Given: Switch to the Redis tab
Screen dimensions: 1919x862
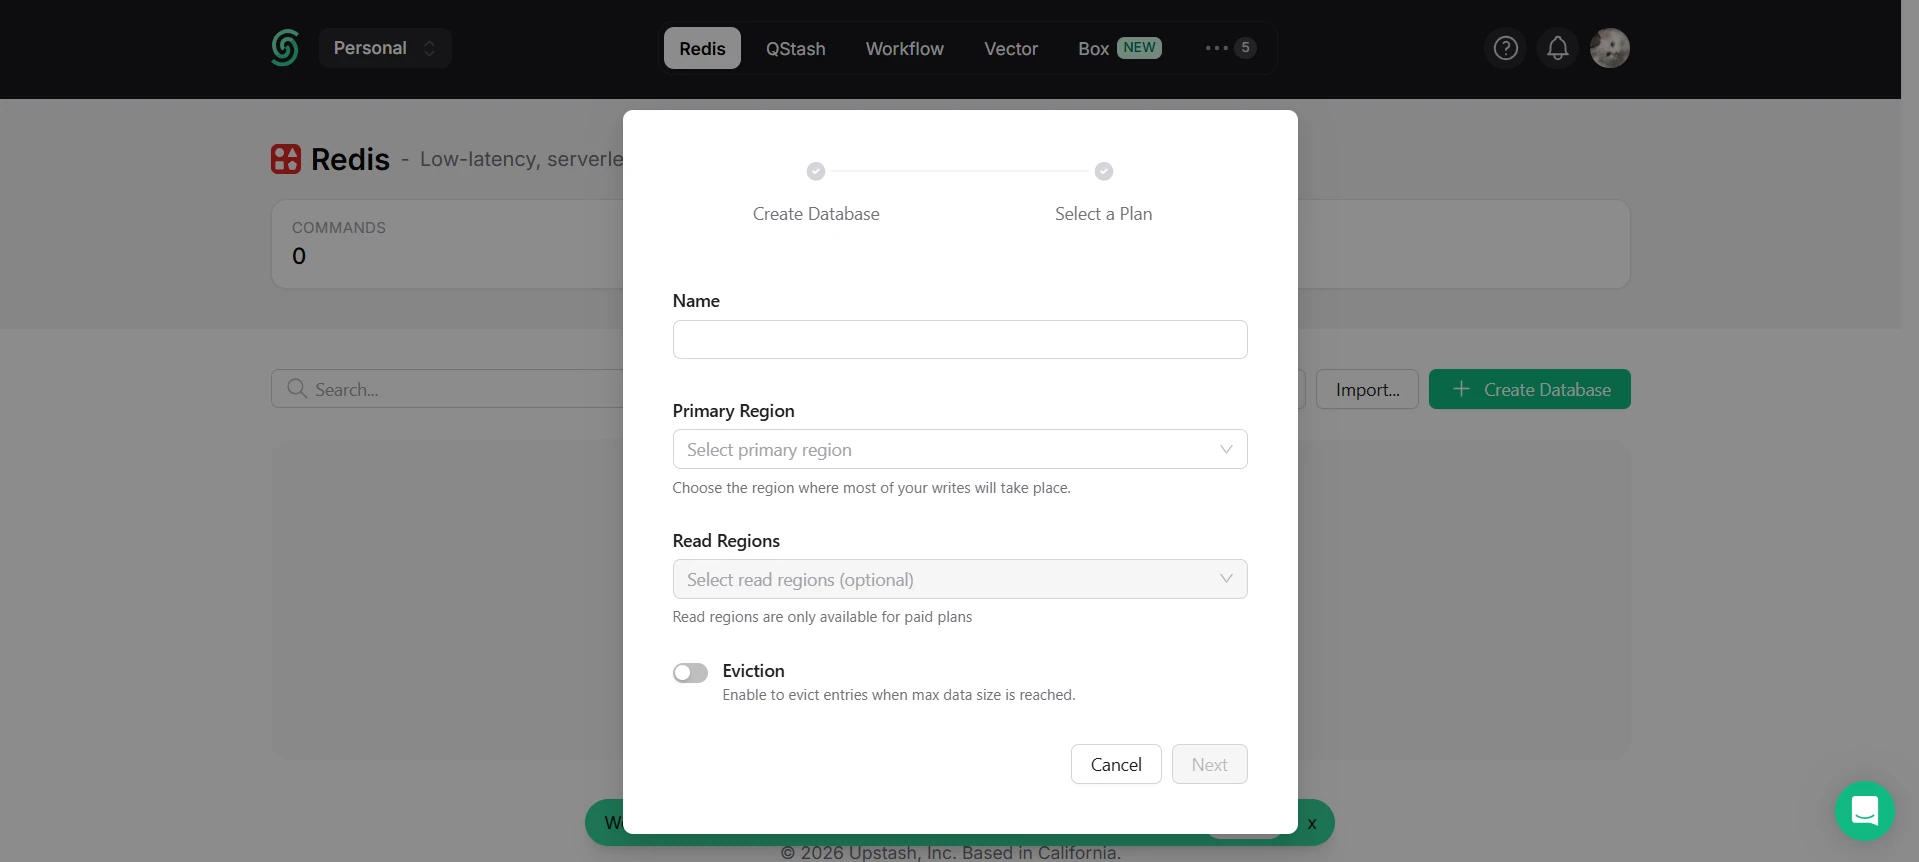Looking at the screenshot, I should tap(702, 48).
